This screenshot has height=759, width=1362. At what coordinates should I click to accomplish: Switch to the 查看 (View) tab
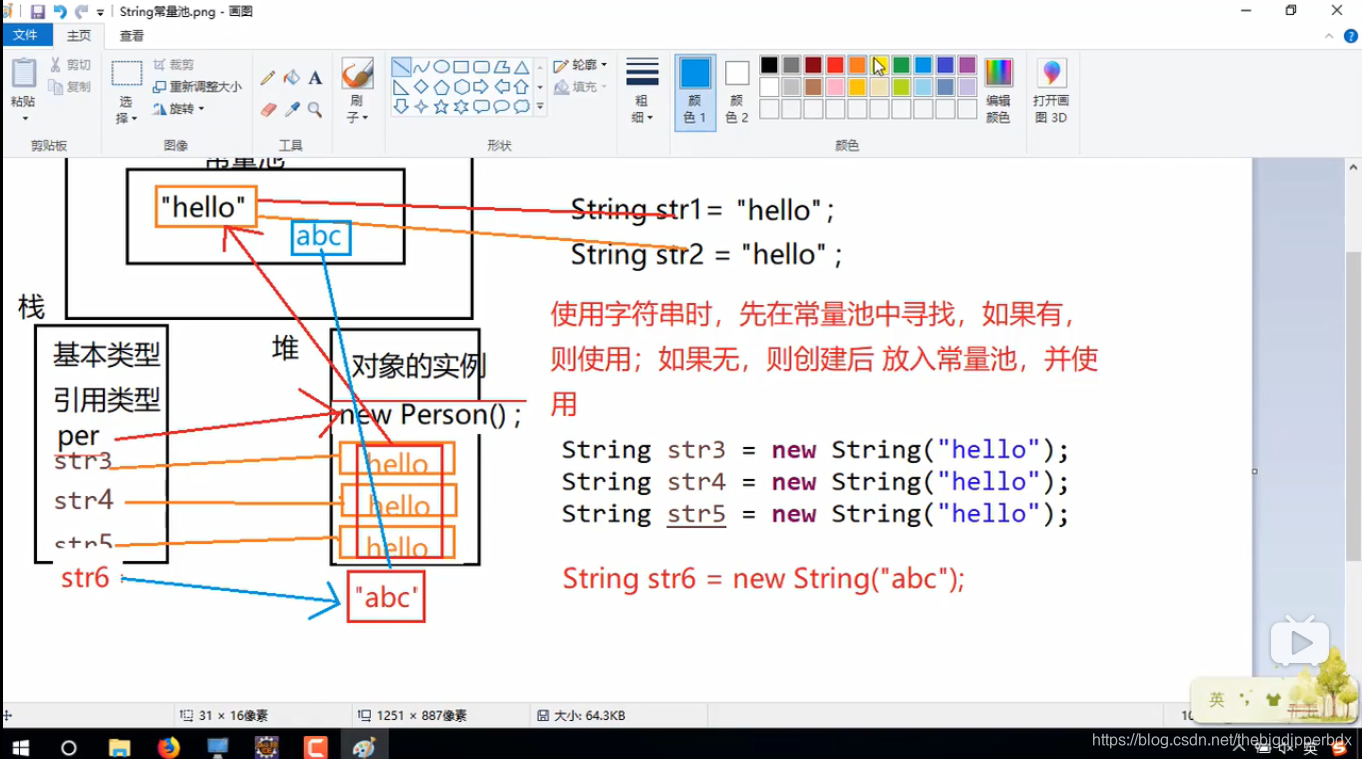pos(131,33)
